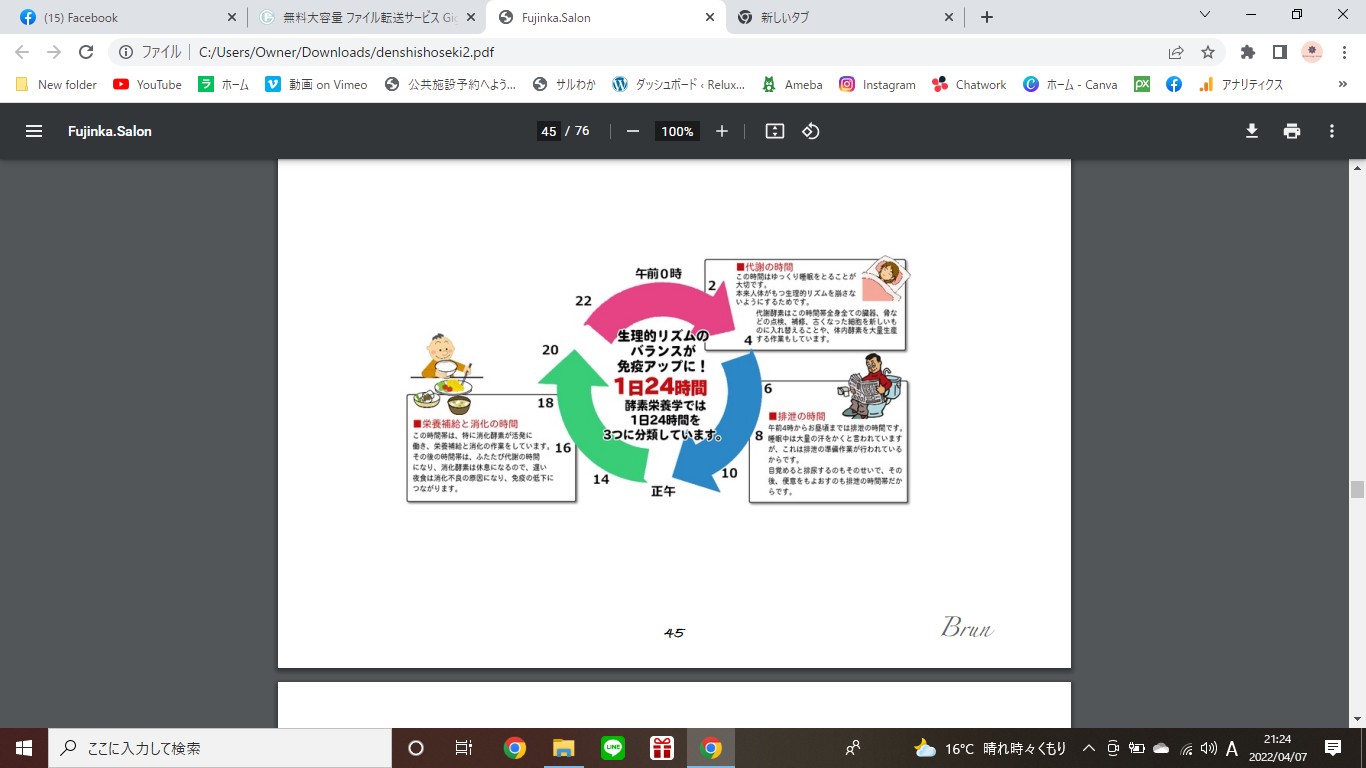Screen dimensions: 1366x768
Task: Open the px icon bookmark
Action: (1142, 85)
